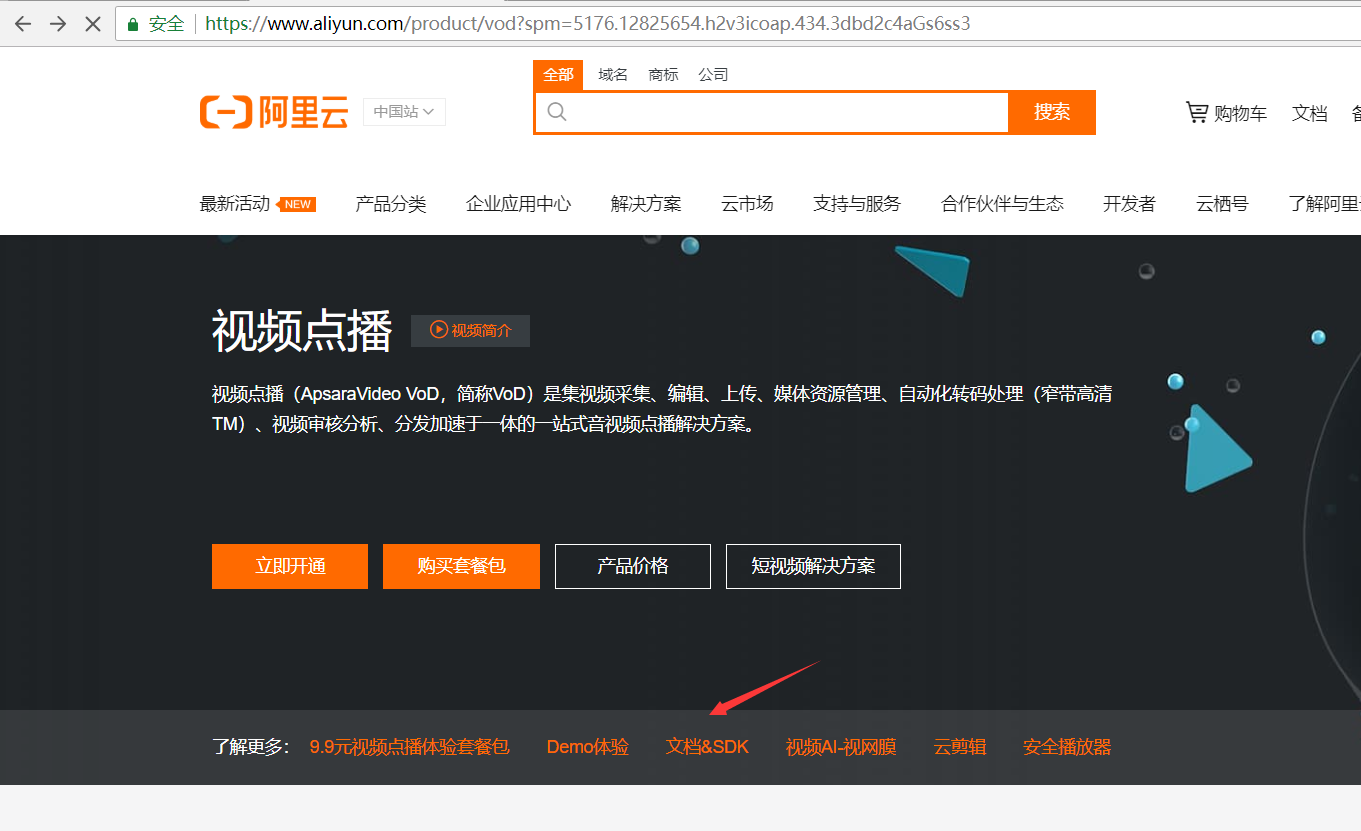Open the 合作伙伴与生态 menu
The width and height of the screenshot is (1361, 831).
[x=1002, y=204]
